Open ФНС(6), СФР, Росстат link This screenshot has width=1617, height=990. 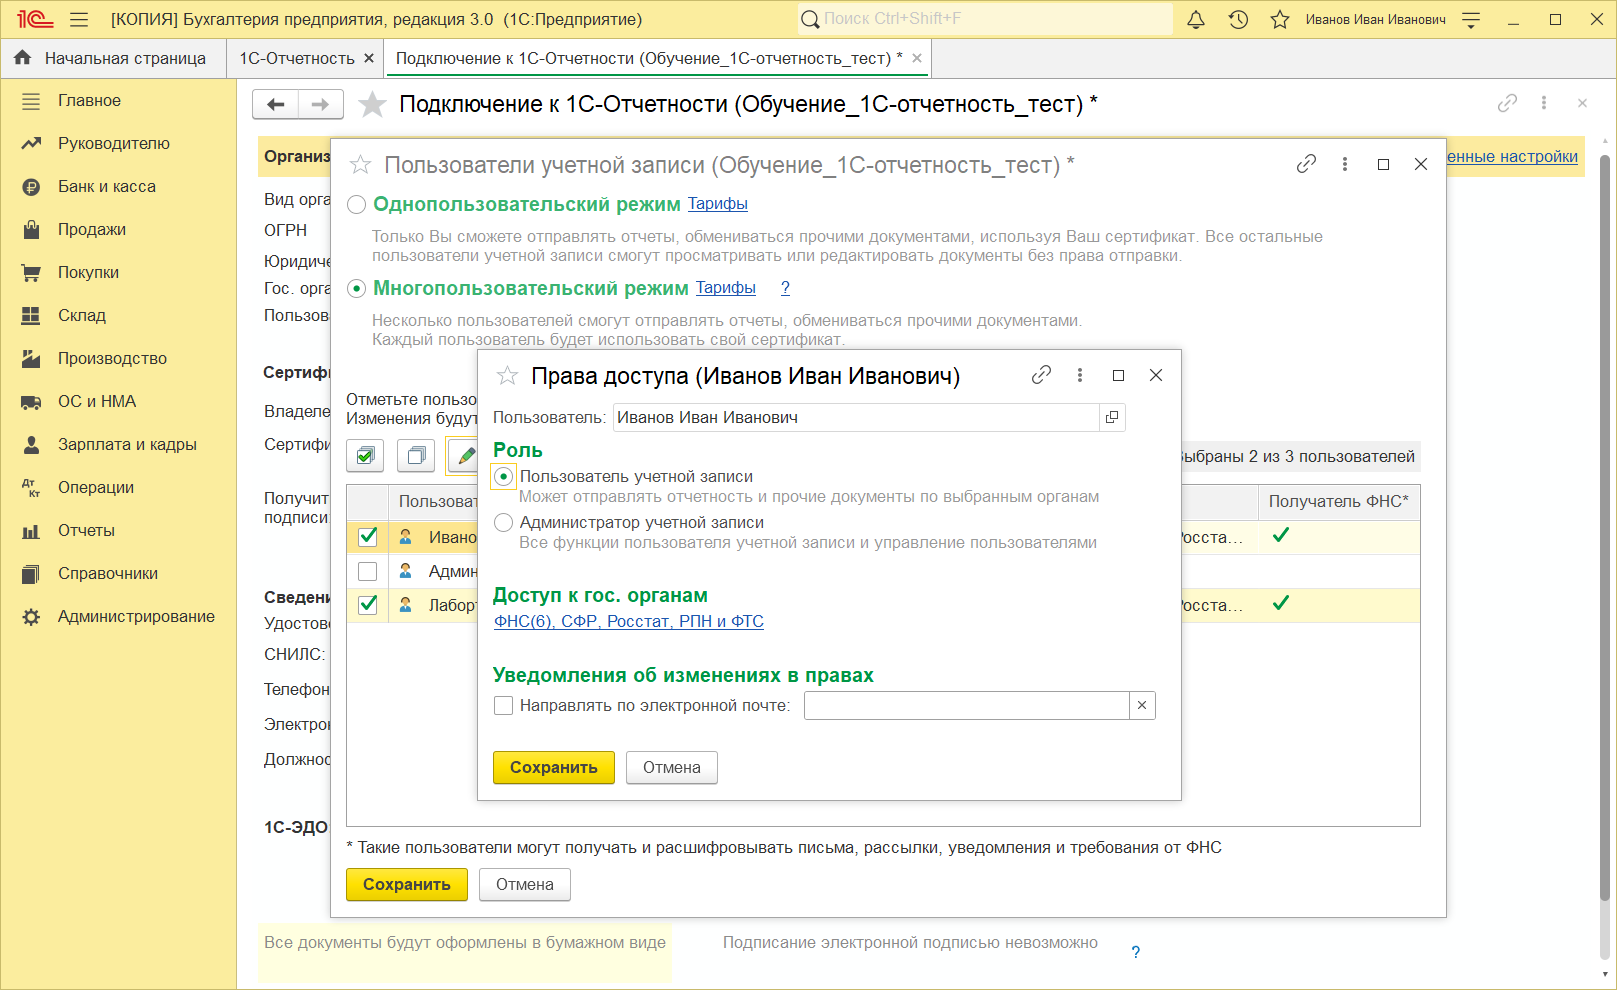(x=629, y=621)
